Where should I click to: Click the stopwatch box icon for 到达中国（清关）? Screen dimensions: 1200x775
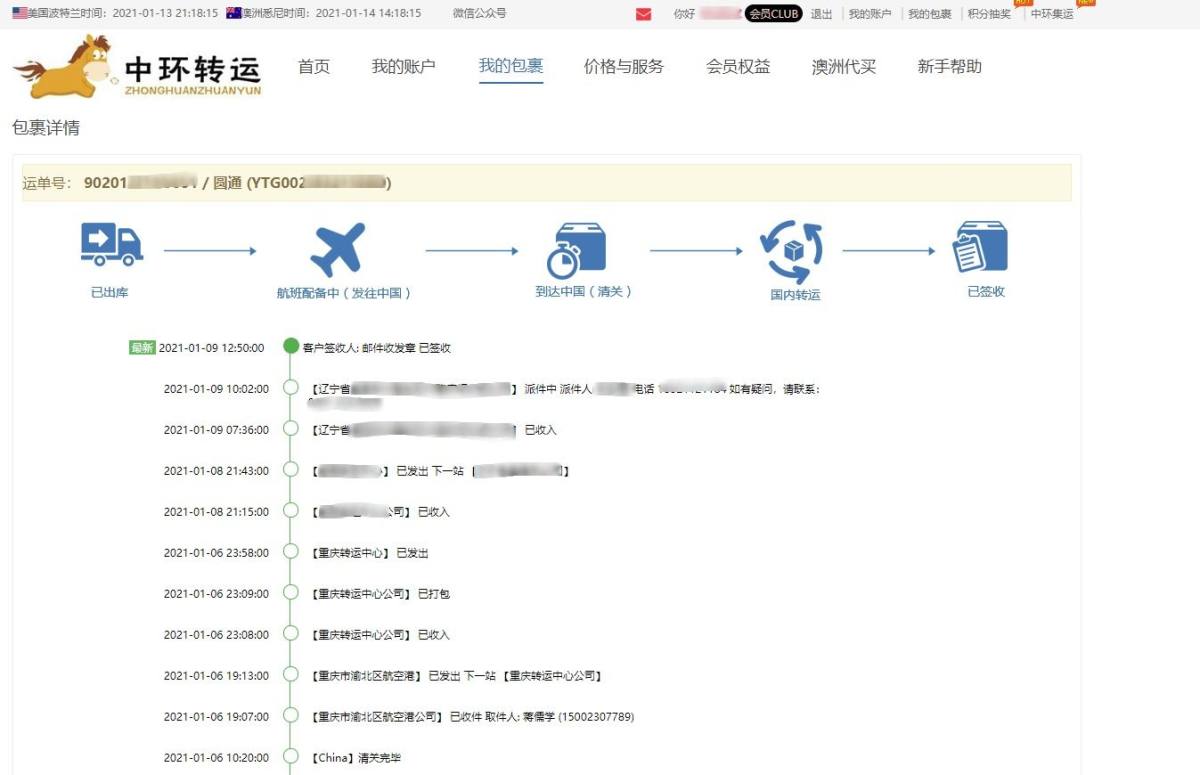577,250
